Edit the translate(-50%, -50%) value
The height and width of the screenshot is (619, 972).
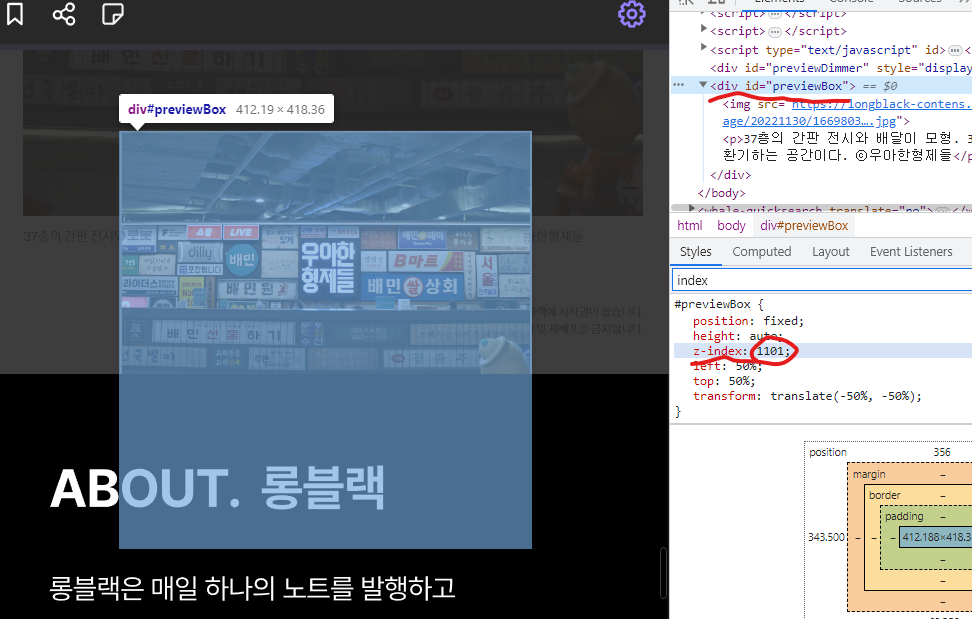point(842,396)
